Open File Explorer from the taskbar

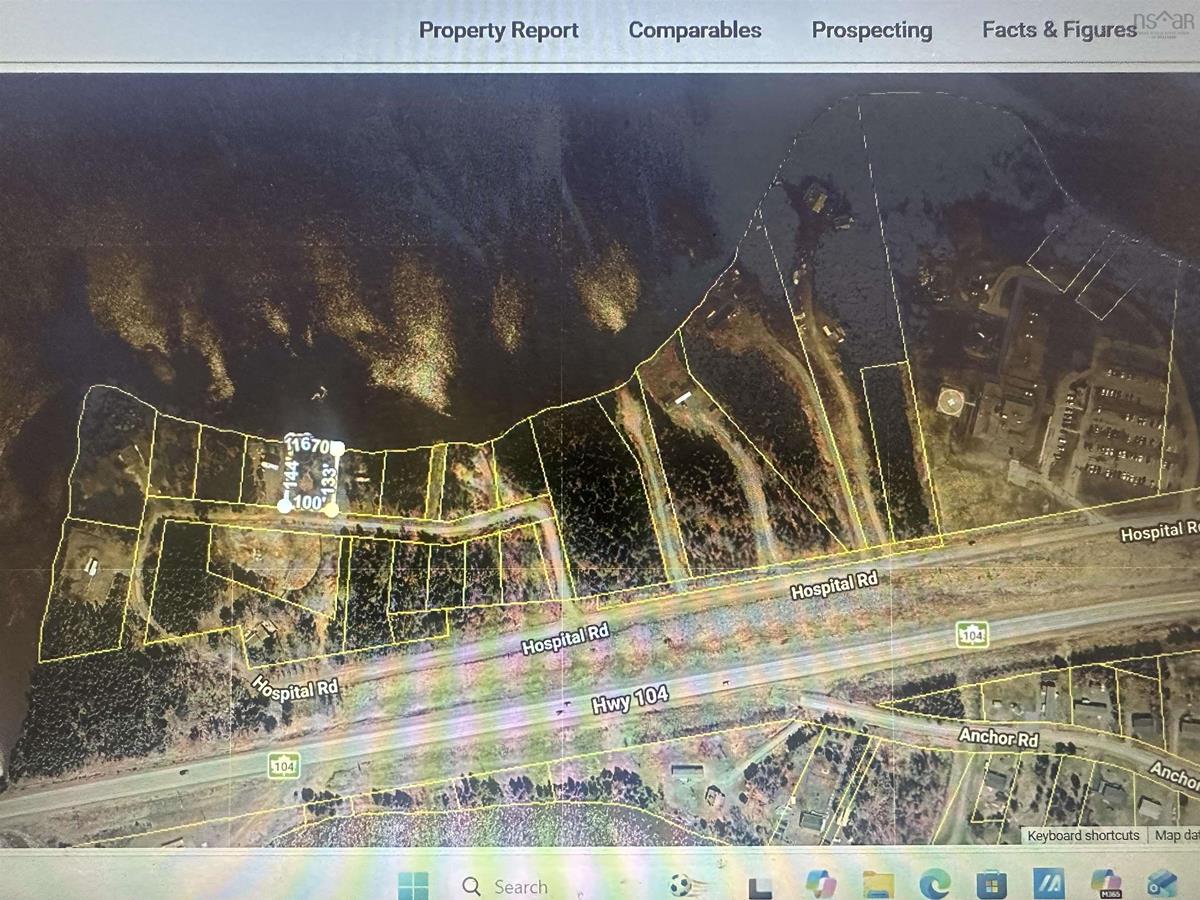pos(877,885)
